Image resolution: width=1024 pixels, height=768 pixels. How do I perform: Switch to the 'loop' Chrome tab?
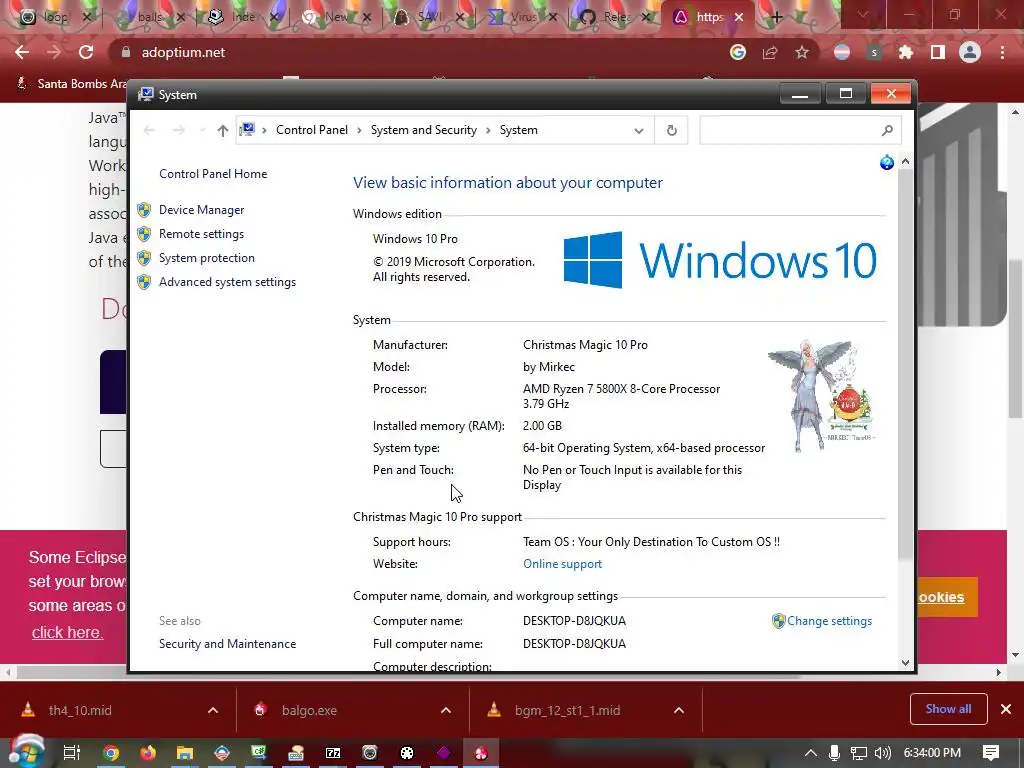tap(56, 17)
